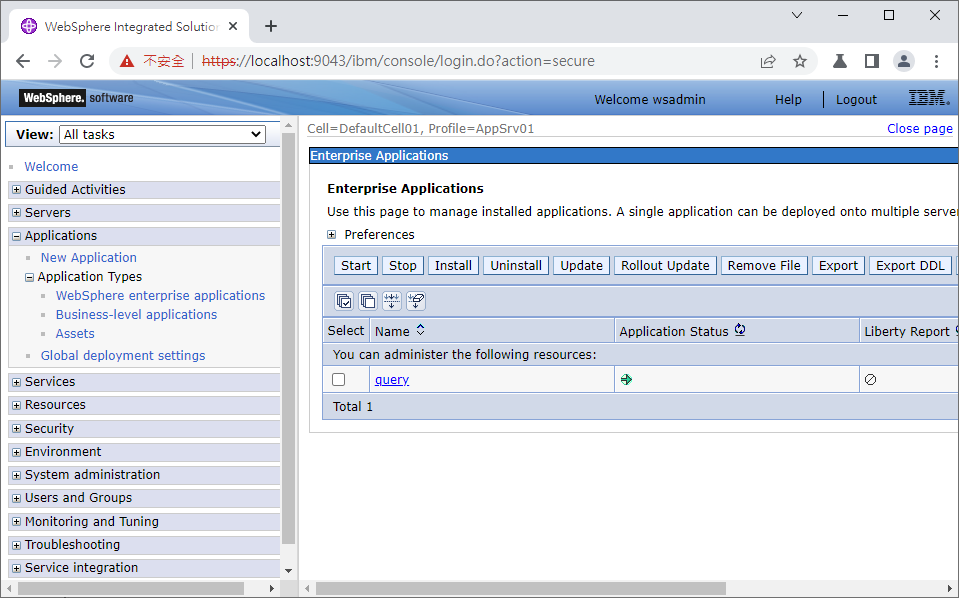Click the Select All Items icon
Image resolution: width=959 pixels, height=598 pixels.
344,301
